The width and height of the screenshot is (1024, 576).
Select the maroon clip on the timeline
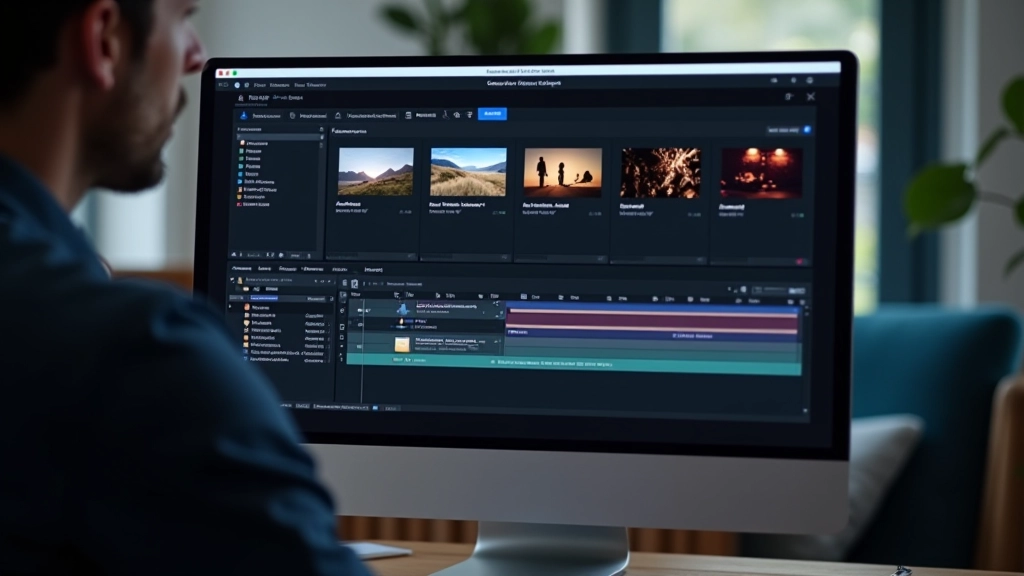tap(652, 319)
